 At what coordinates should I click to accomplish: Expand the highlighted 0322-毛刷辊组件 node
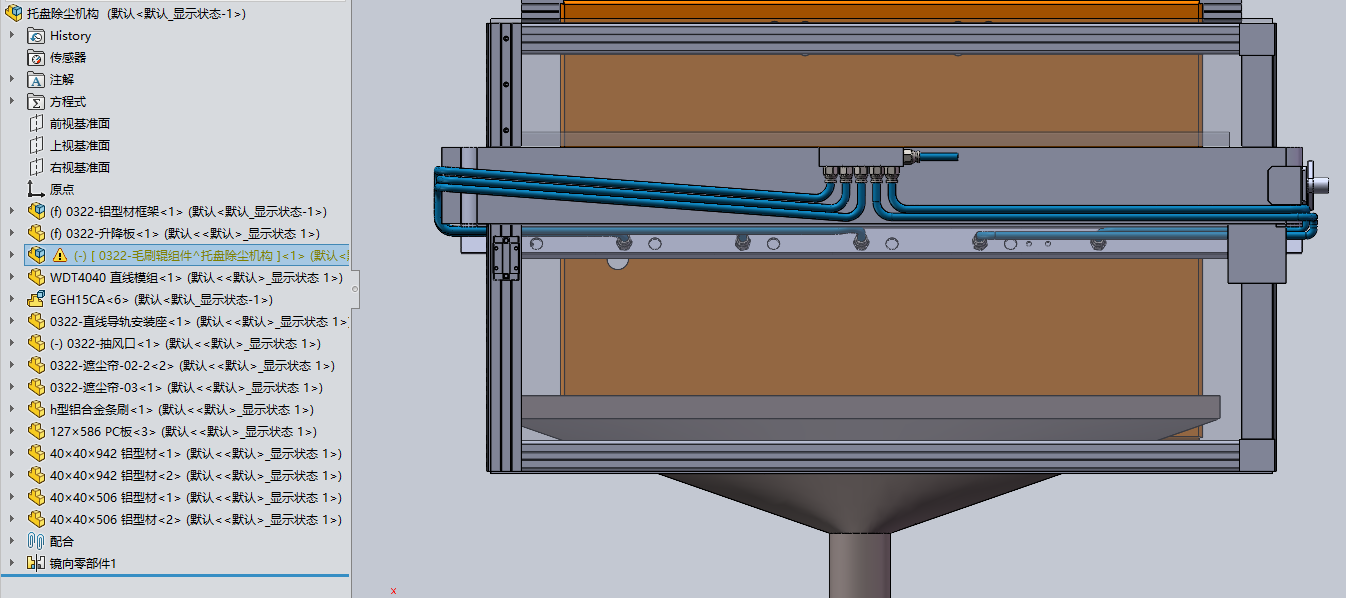coord(12,255)
